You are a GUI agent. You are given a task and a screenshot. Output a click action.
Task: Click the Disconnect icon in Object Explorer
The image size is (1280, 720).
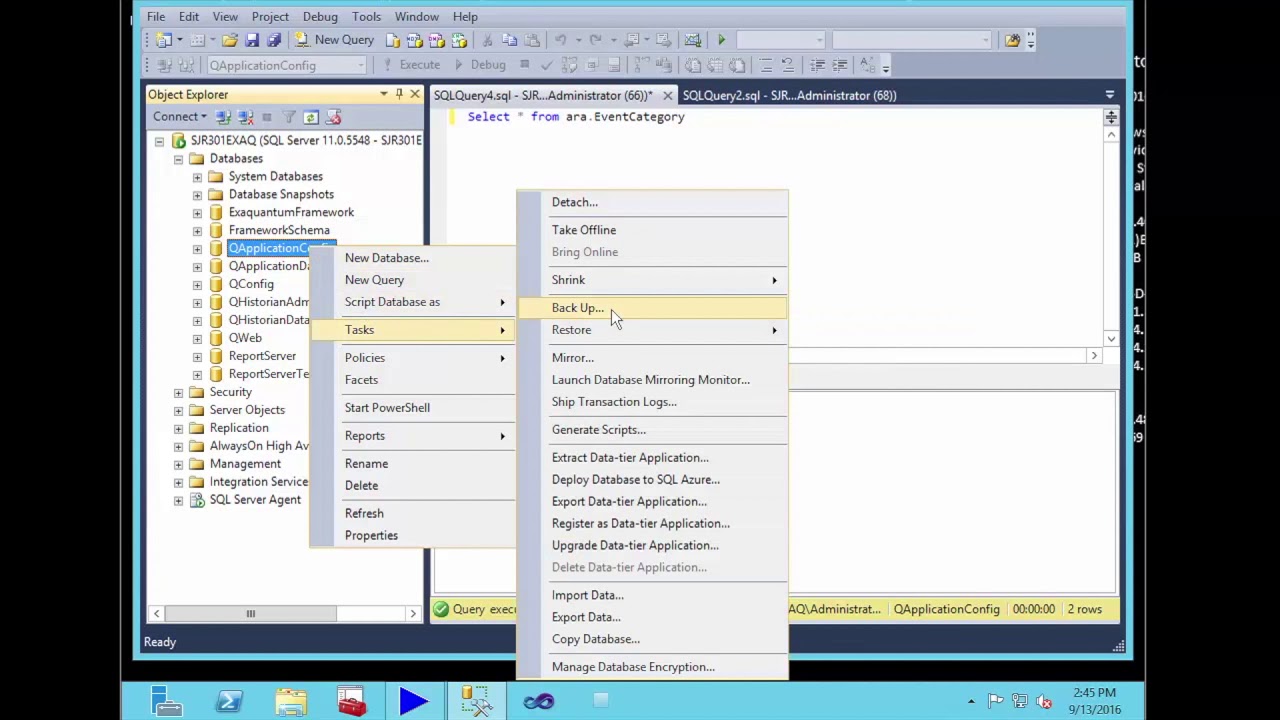(244, 117)
